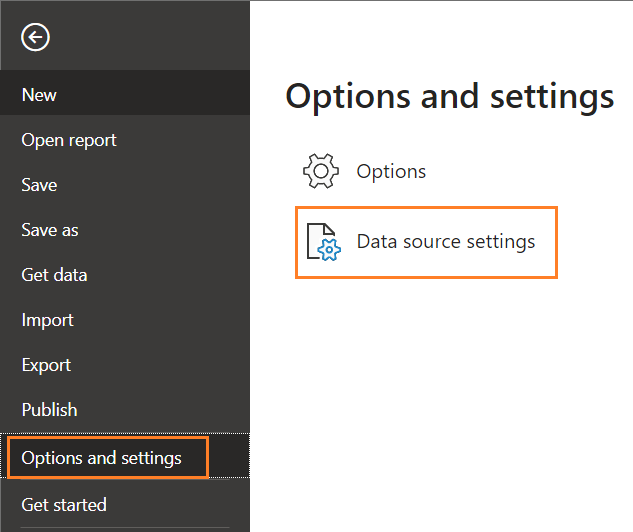Expand the Export menu item
Screen dimensions: 633x532
[46, 365]
